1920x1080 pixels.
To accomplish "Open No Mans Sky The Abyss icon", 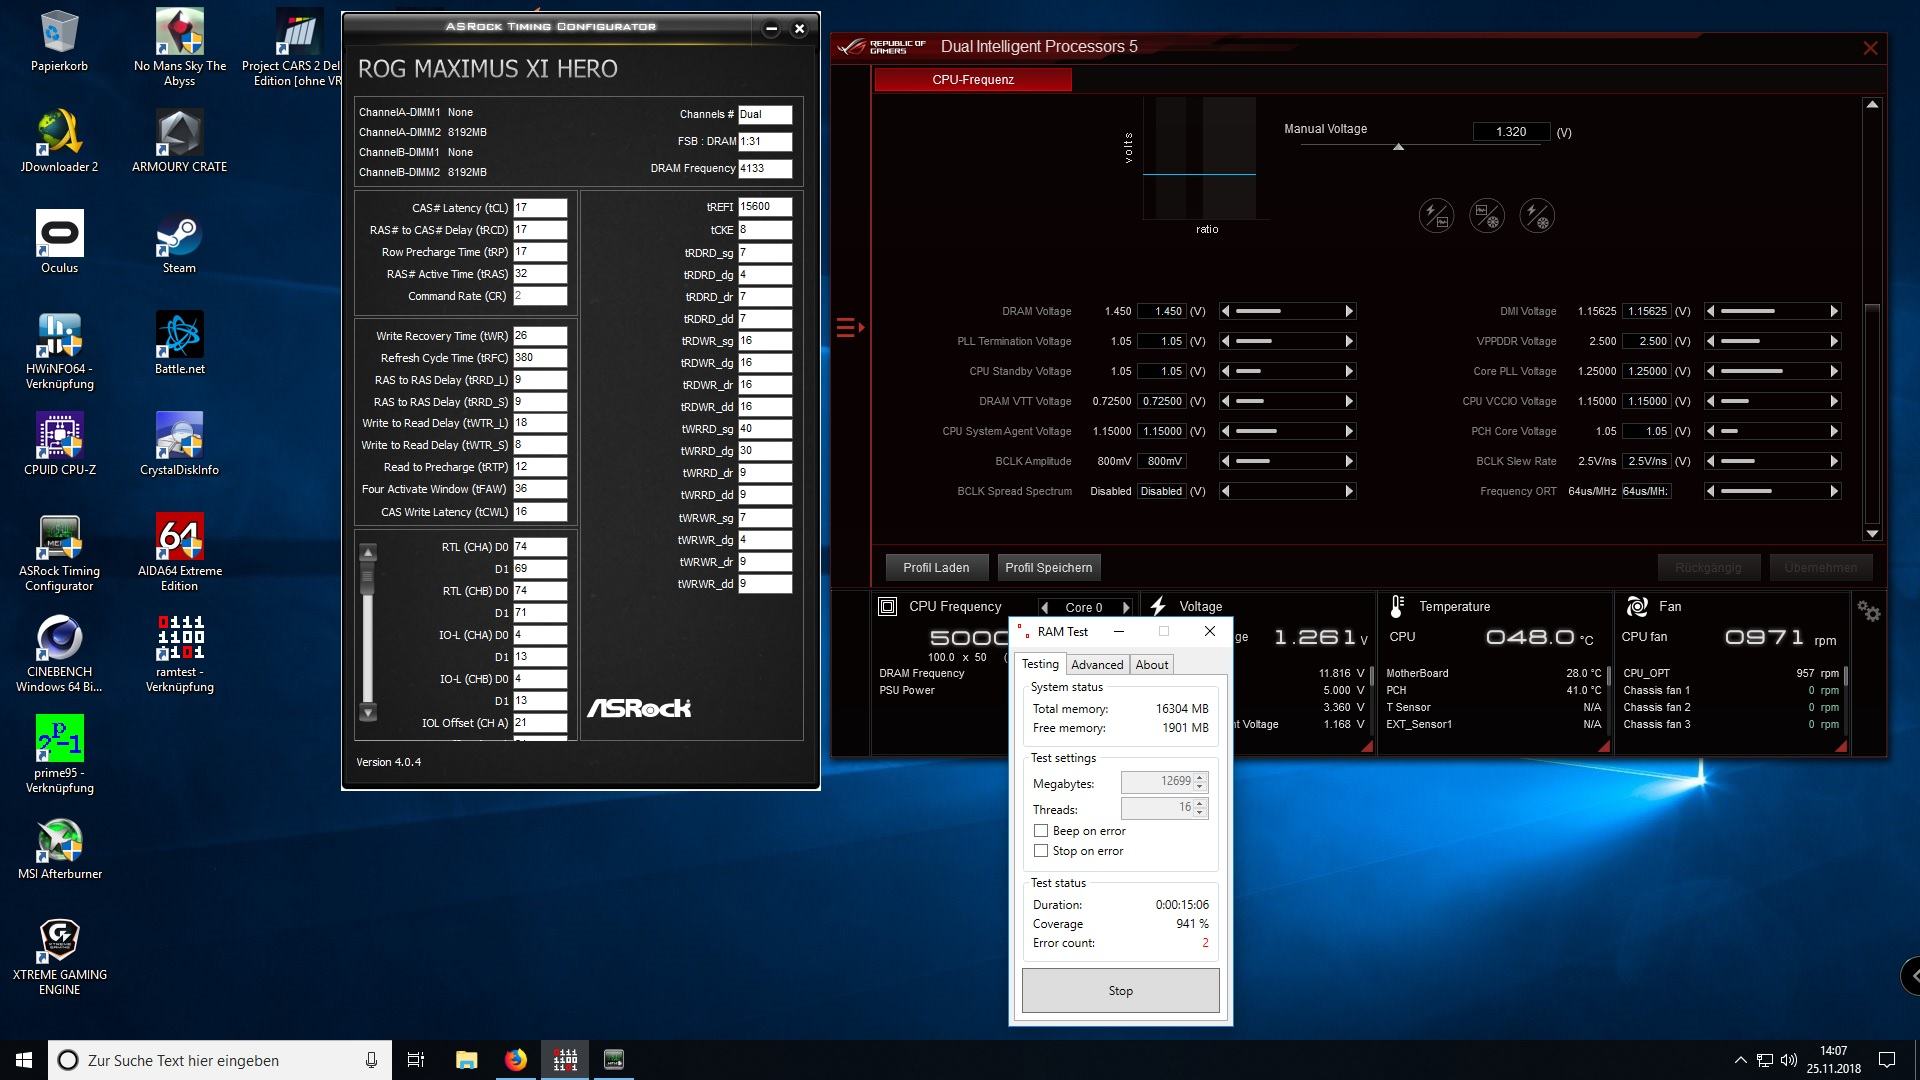I will (179, 48).
